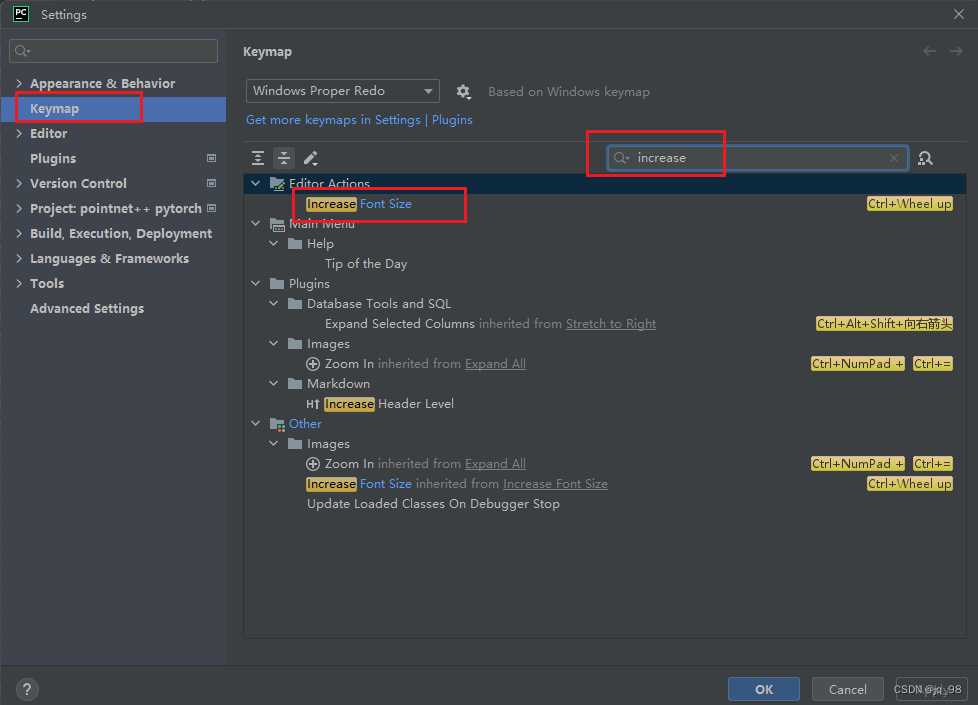Expand the Tools settings section
Screen dimensions: 978x705
[19, 283]
